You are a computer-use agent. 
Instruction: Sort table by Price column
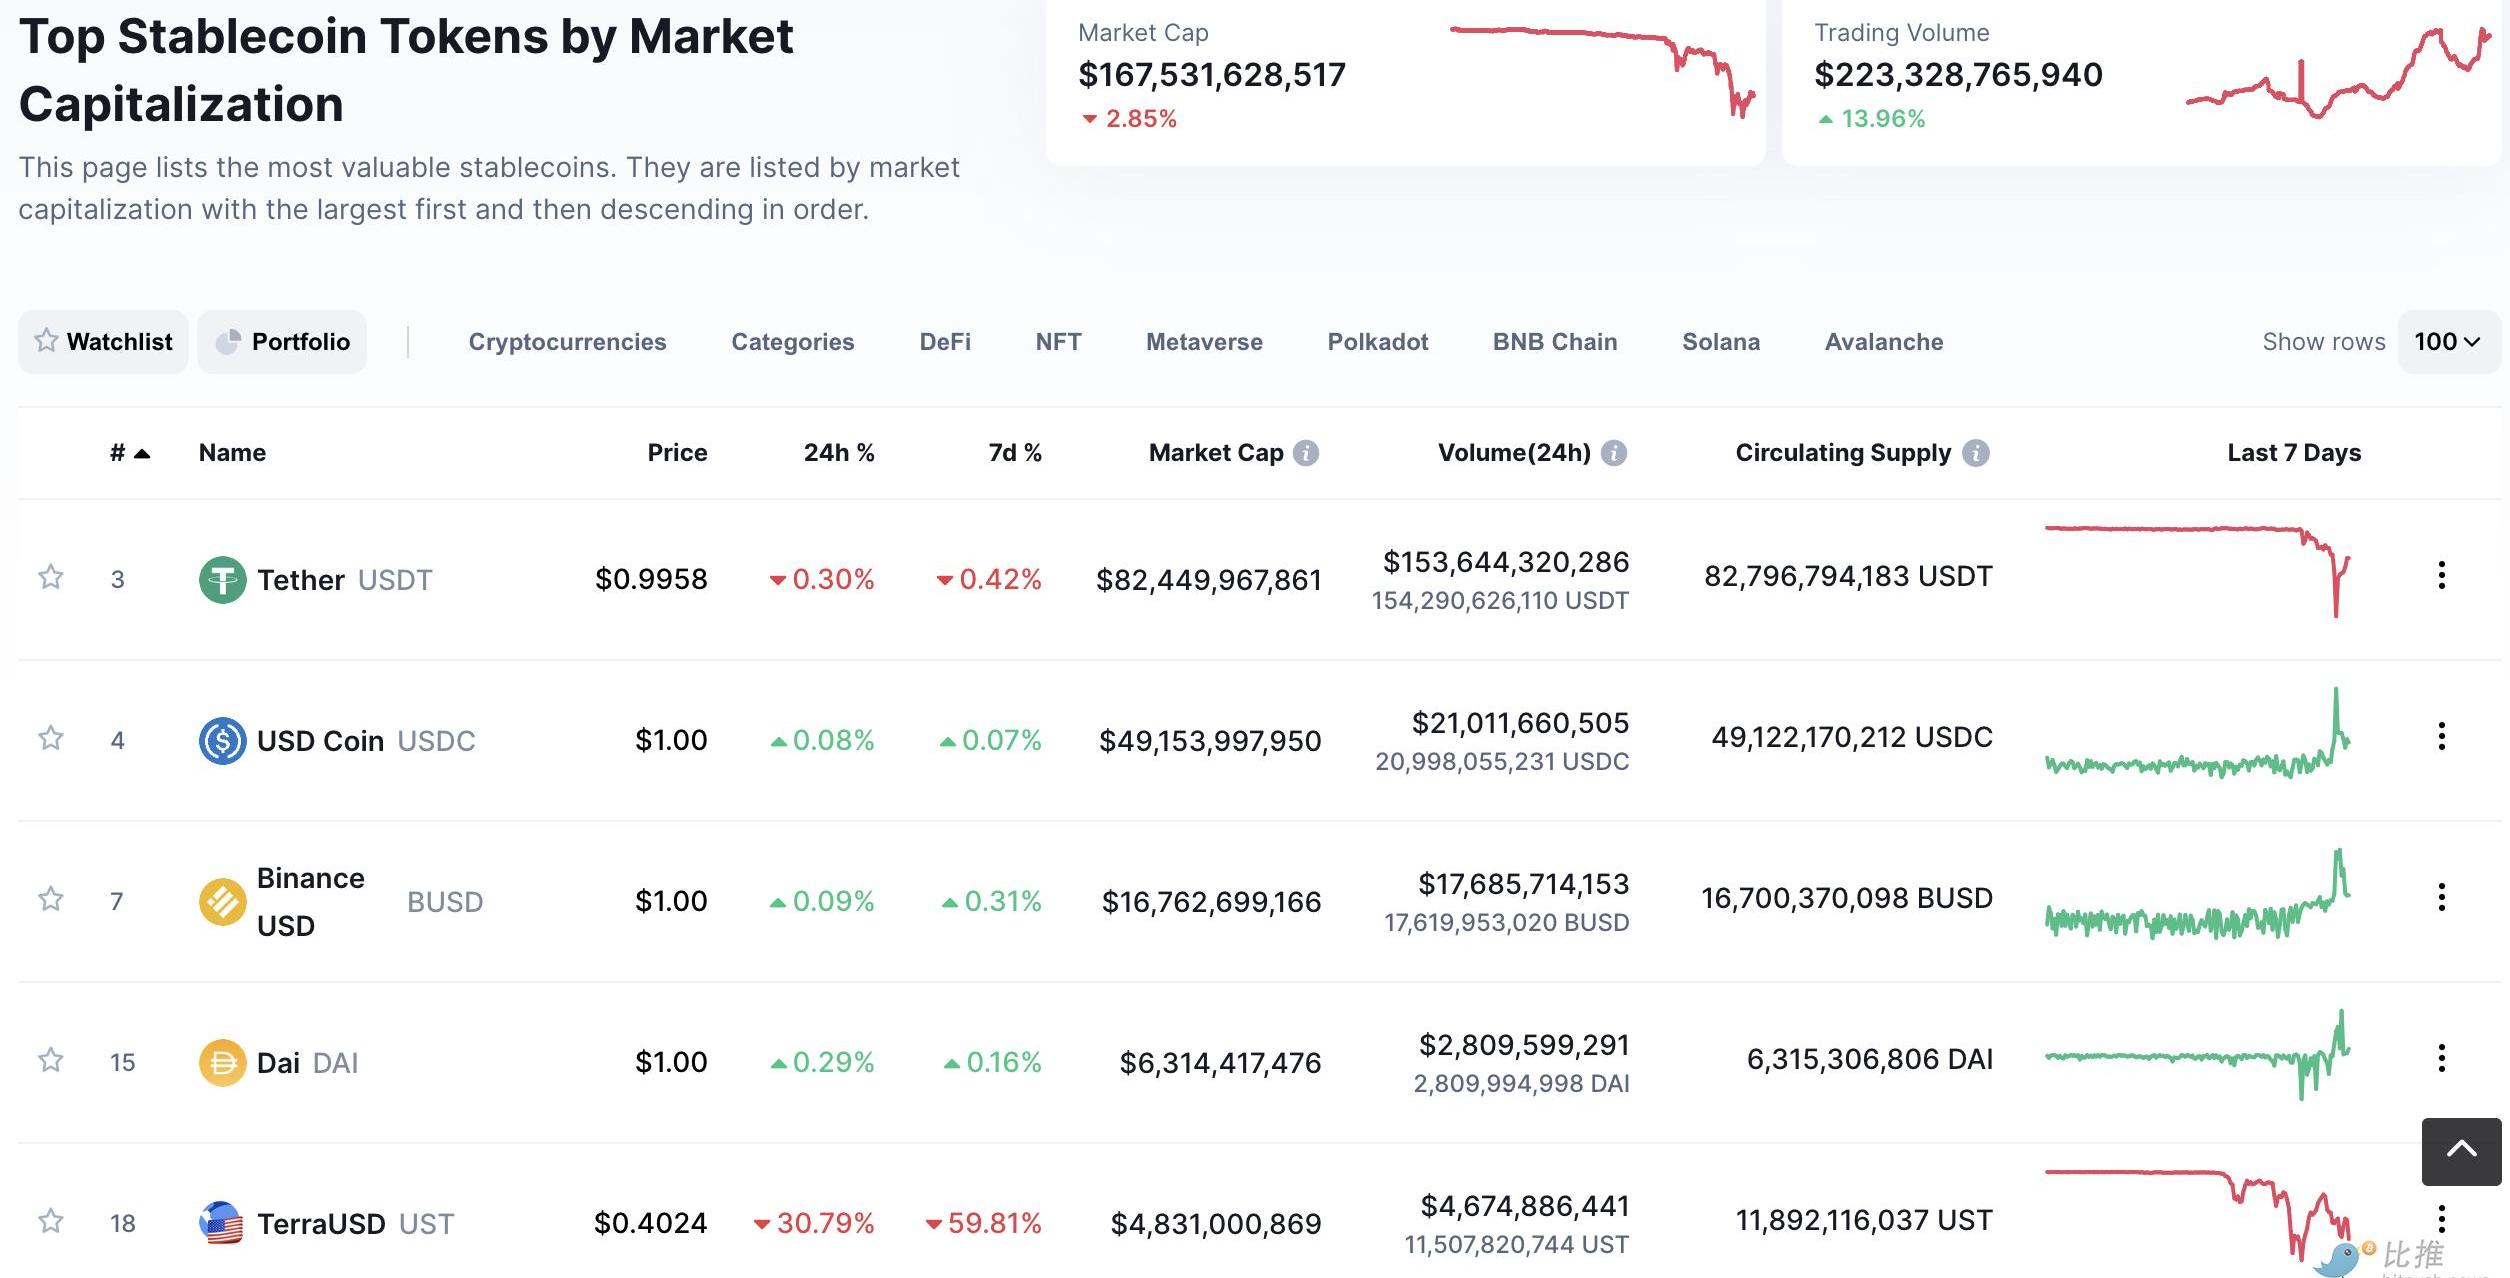pyautogui.click(x=677, y=453)
